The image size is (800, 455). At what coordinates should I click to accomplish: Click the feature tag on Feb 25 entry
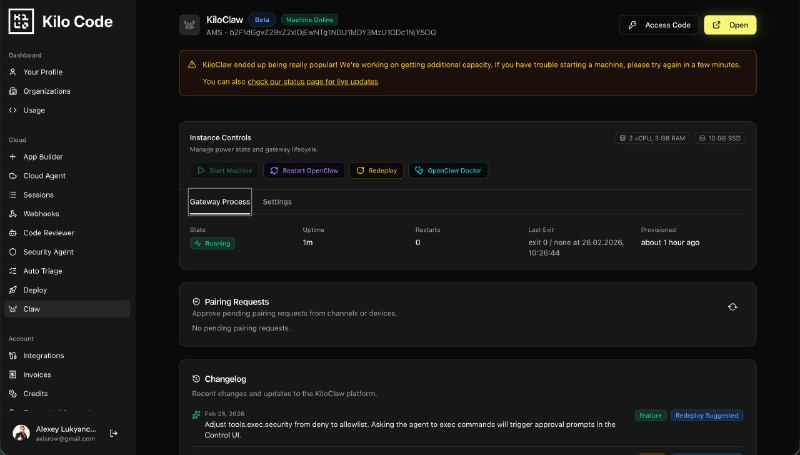651,415
